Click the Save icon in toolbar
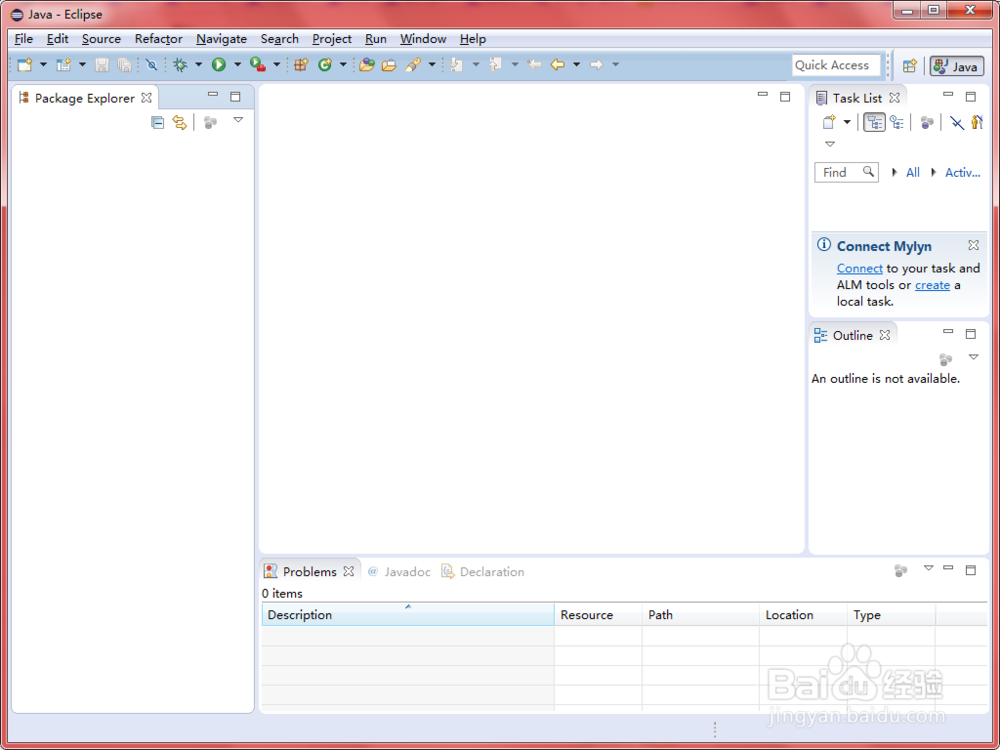Viewport: 1000px width, 750px height. [x=102, y=64]
